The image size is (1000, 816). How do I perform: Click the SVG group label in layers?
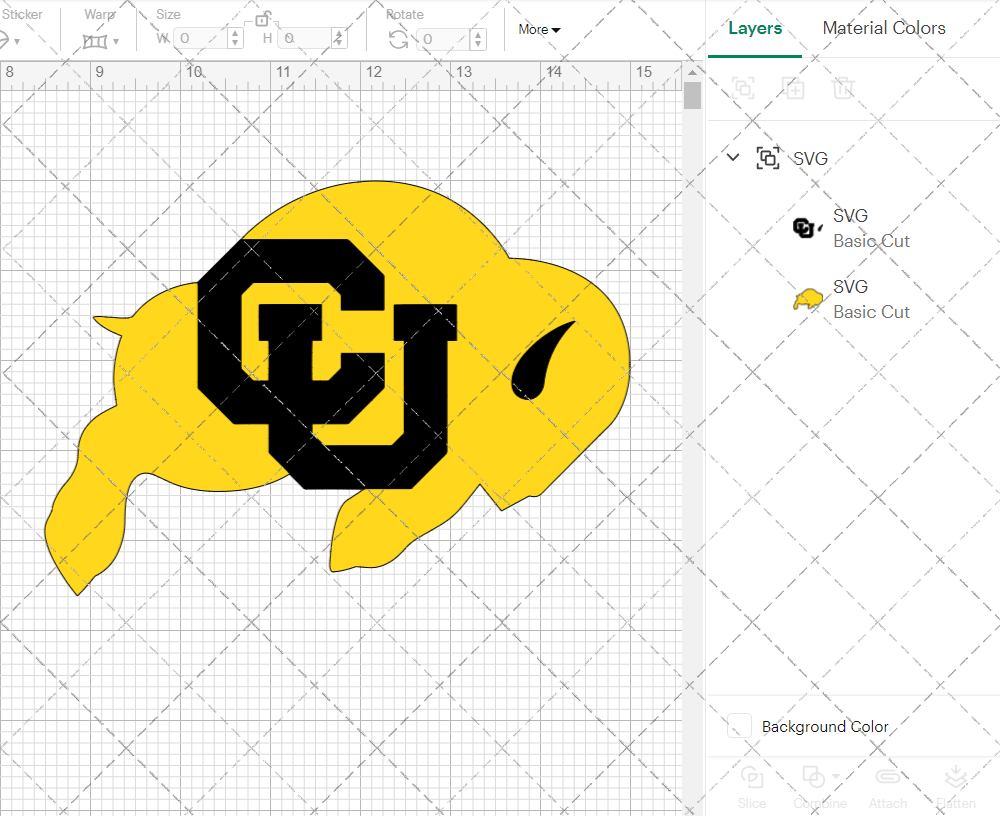point(810,158)
